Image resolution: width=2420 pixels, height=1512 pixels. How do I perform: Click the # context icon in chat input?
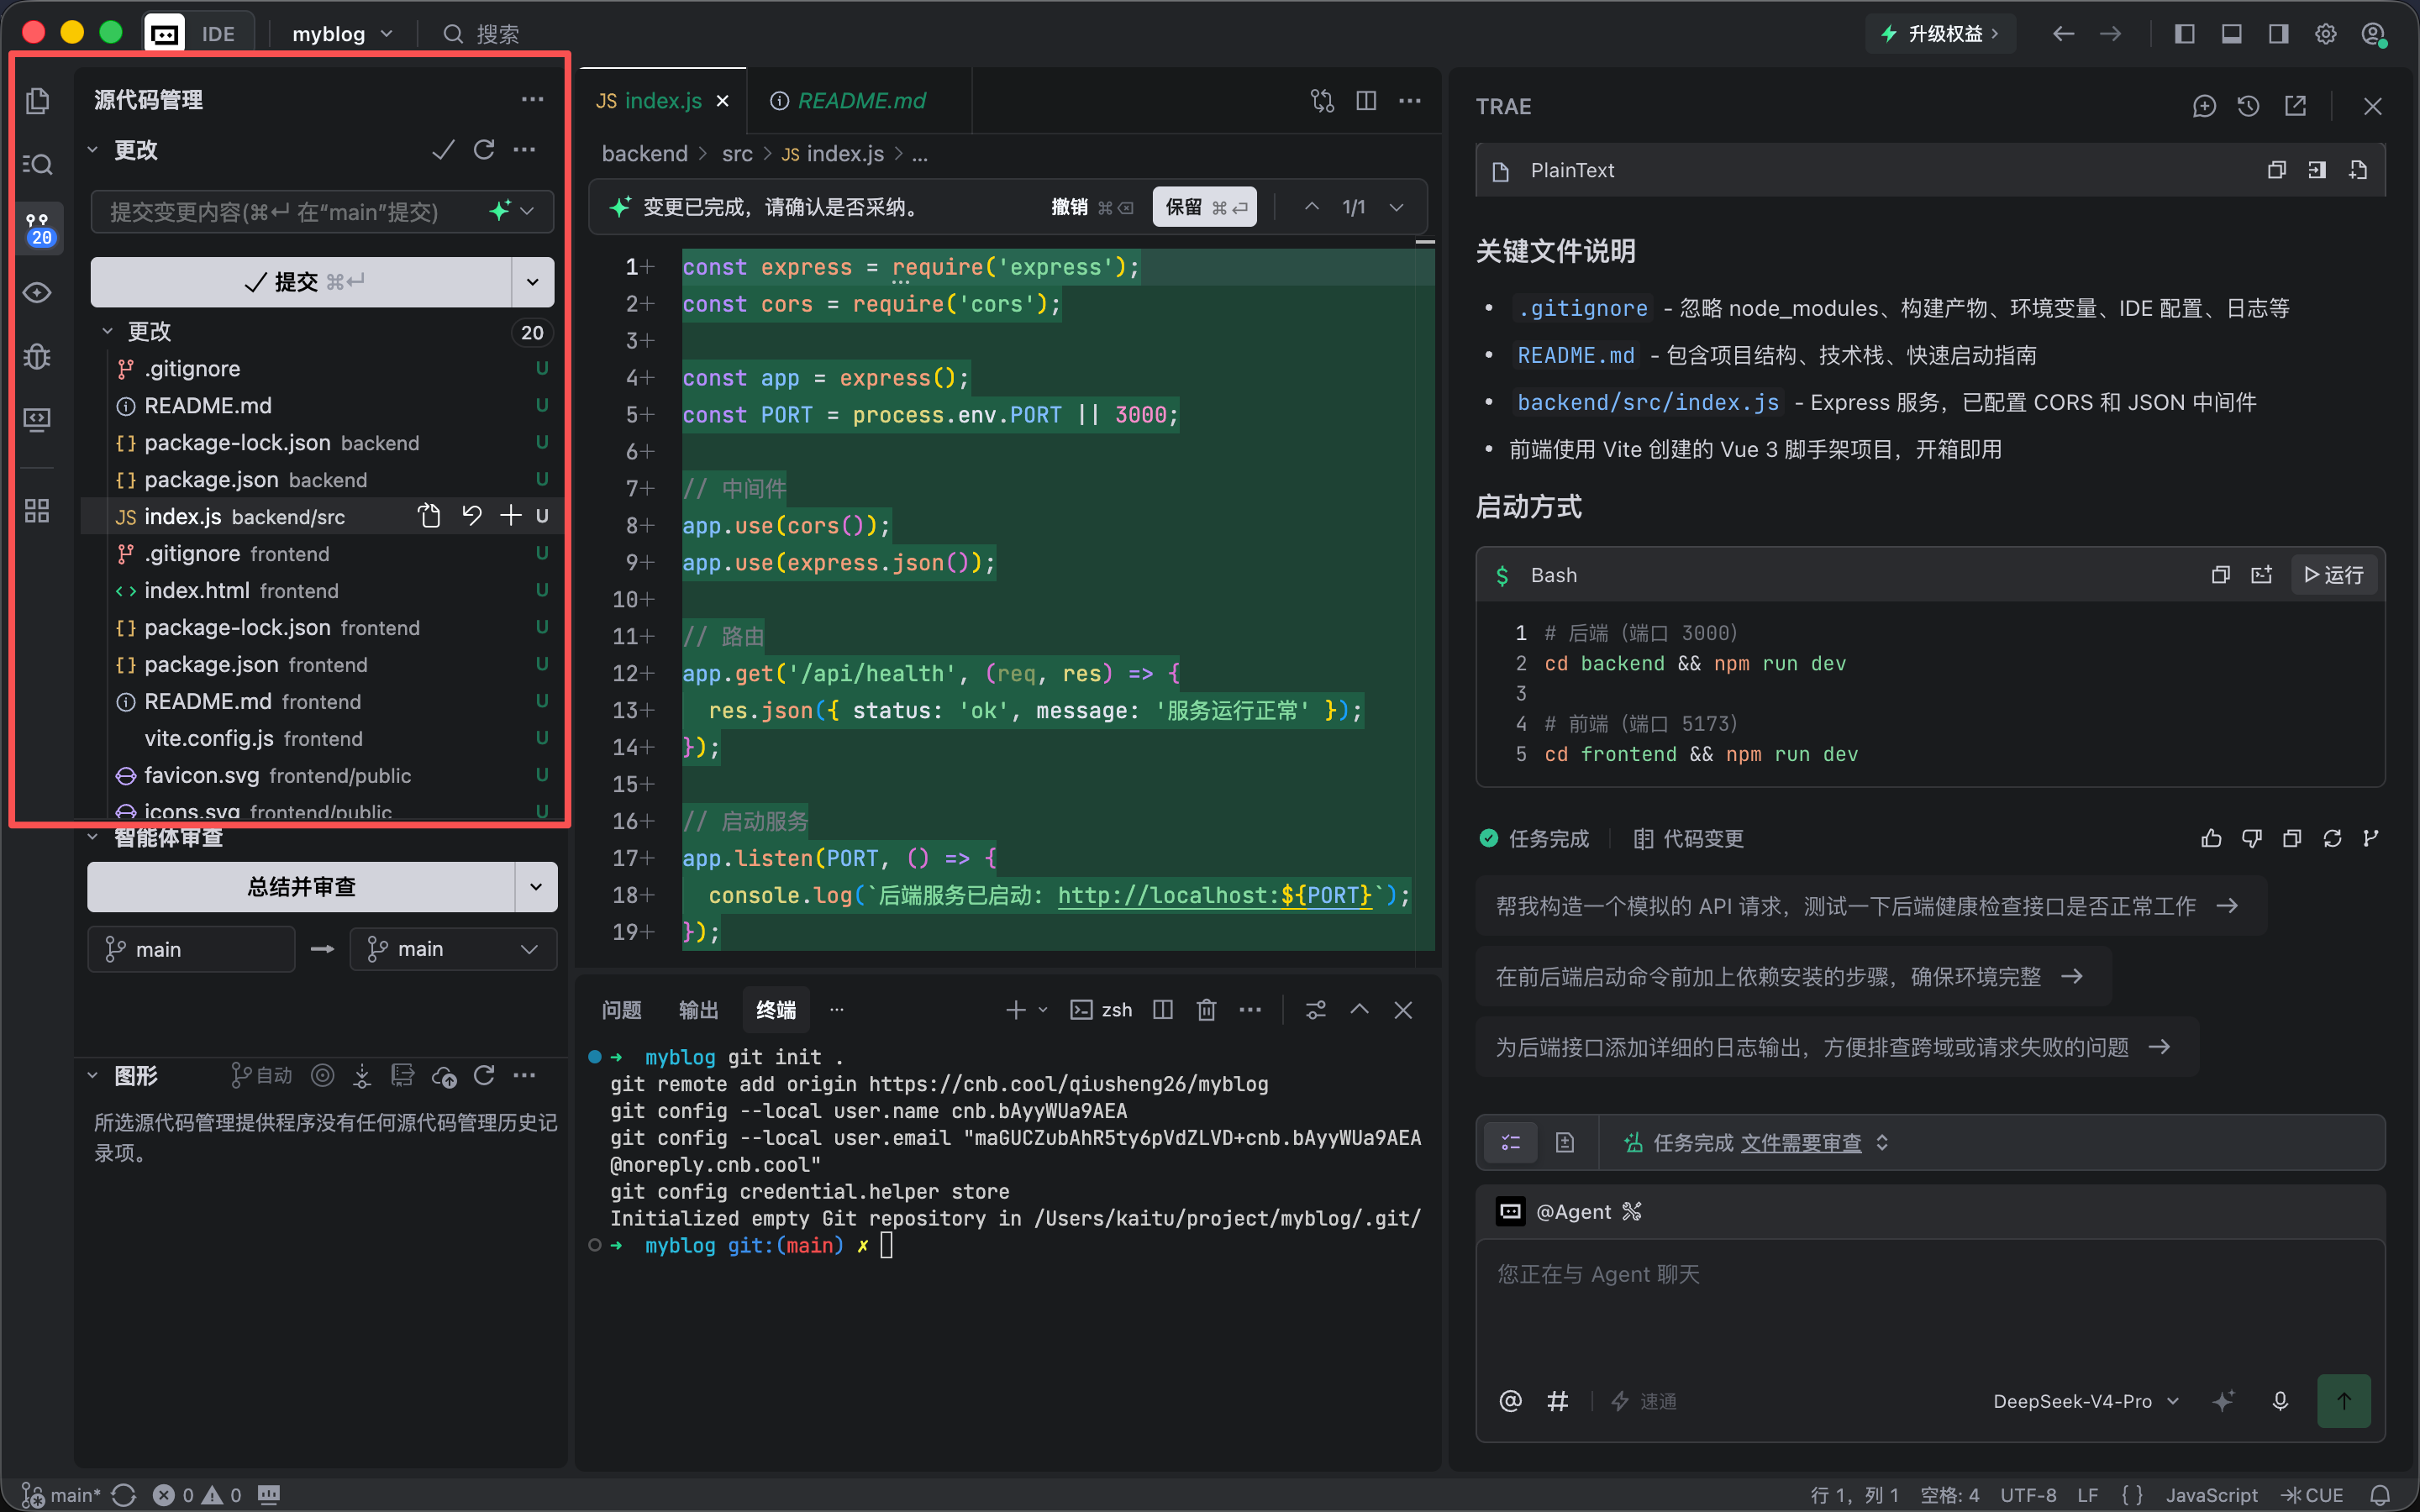click(1558, 1401)
